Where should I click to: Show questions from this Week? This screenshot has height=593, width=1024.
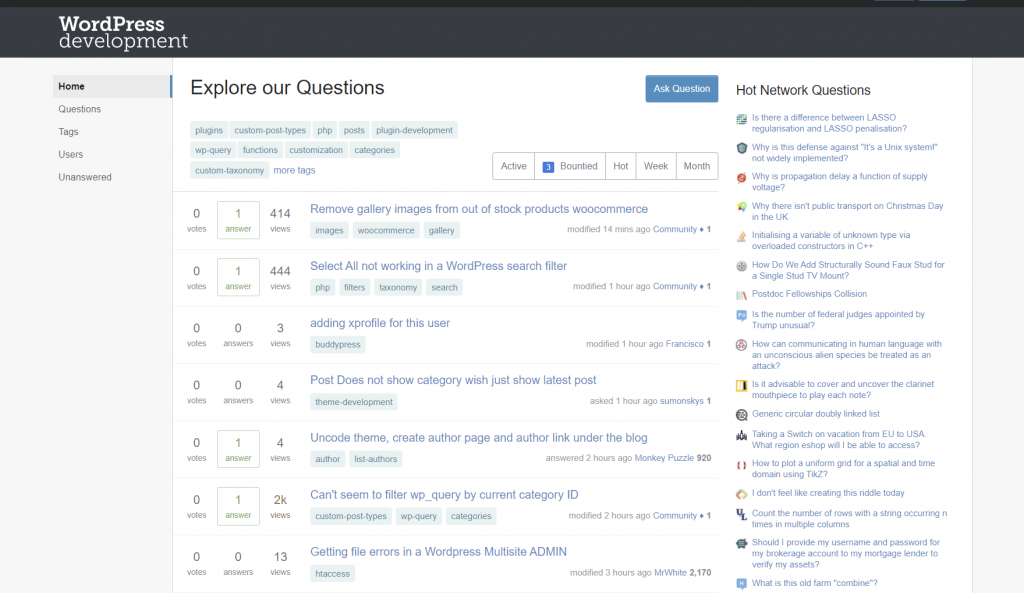click(x=656, y=167)
